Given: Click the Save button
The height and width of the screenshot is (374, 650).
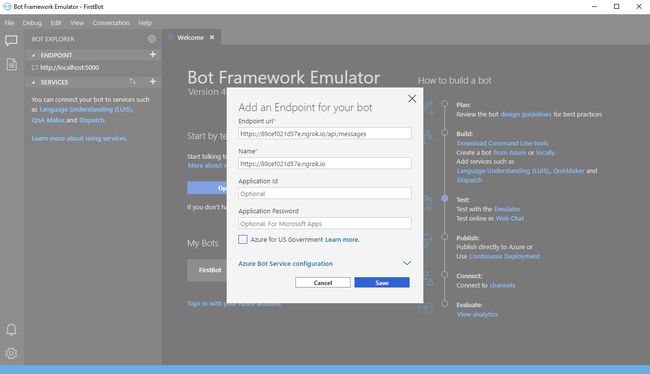Looking at the screenshot, I should [x=382, y=282].
